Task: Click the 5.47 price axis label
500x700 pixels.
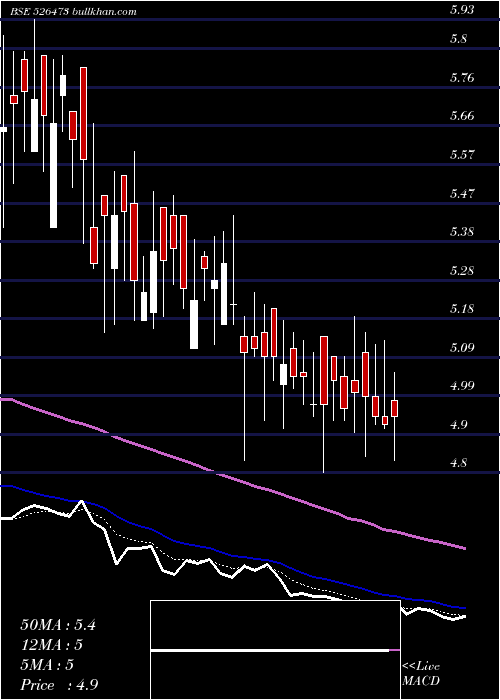Action: coord(461,193)
